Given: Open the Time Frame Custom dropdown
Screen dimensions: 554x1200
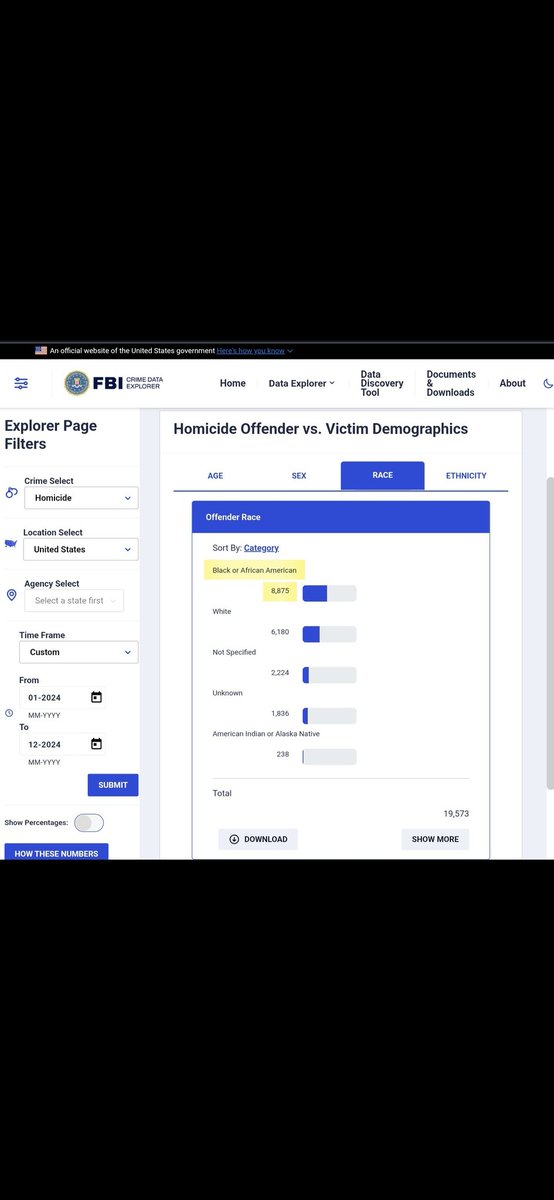Looking at the screenshot, I should pos(79,652).
